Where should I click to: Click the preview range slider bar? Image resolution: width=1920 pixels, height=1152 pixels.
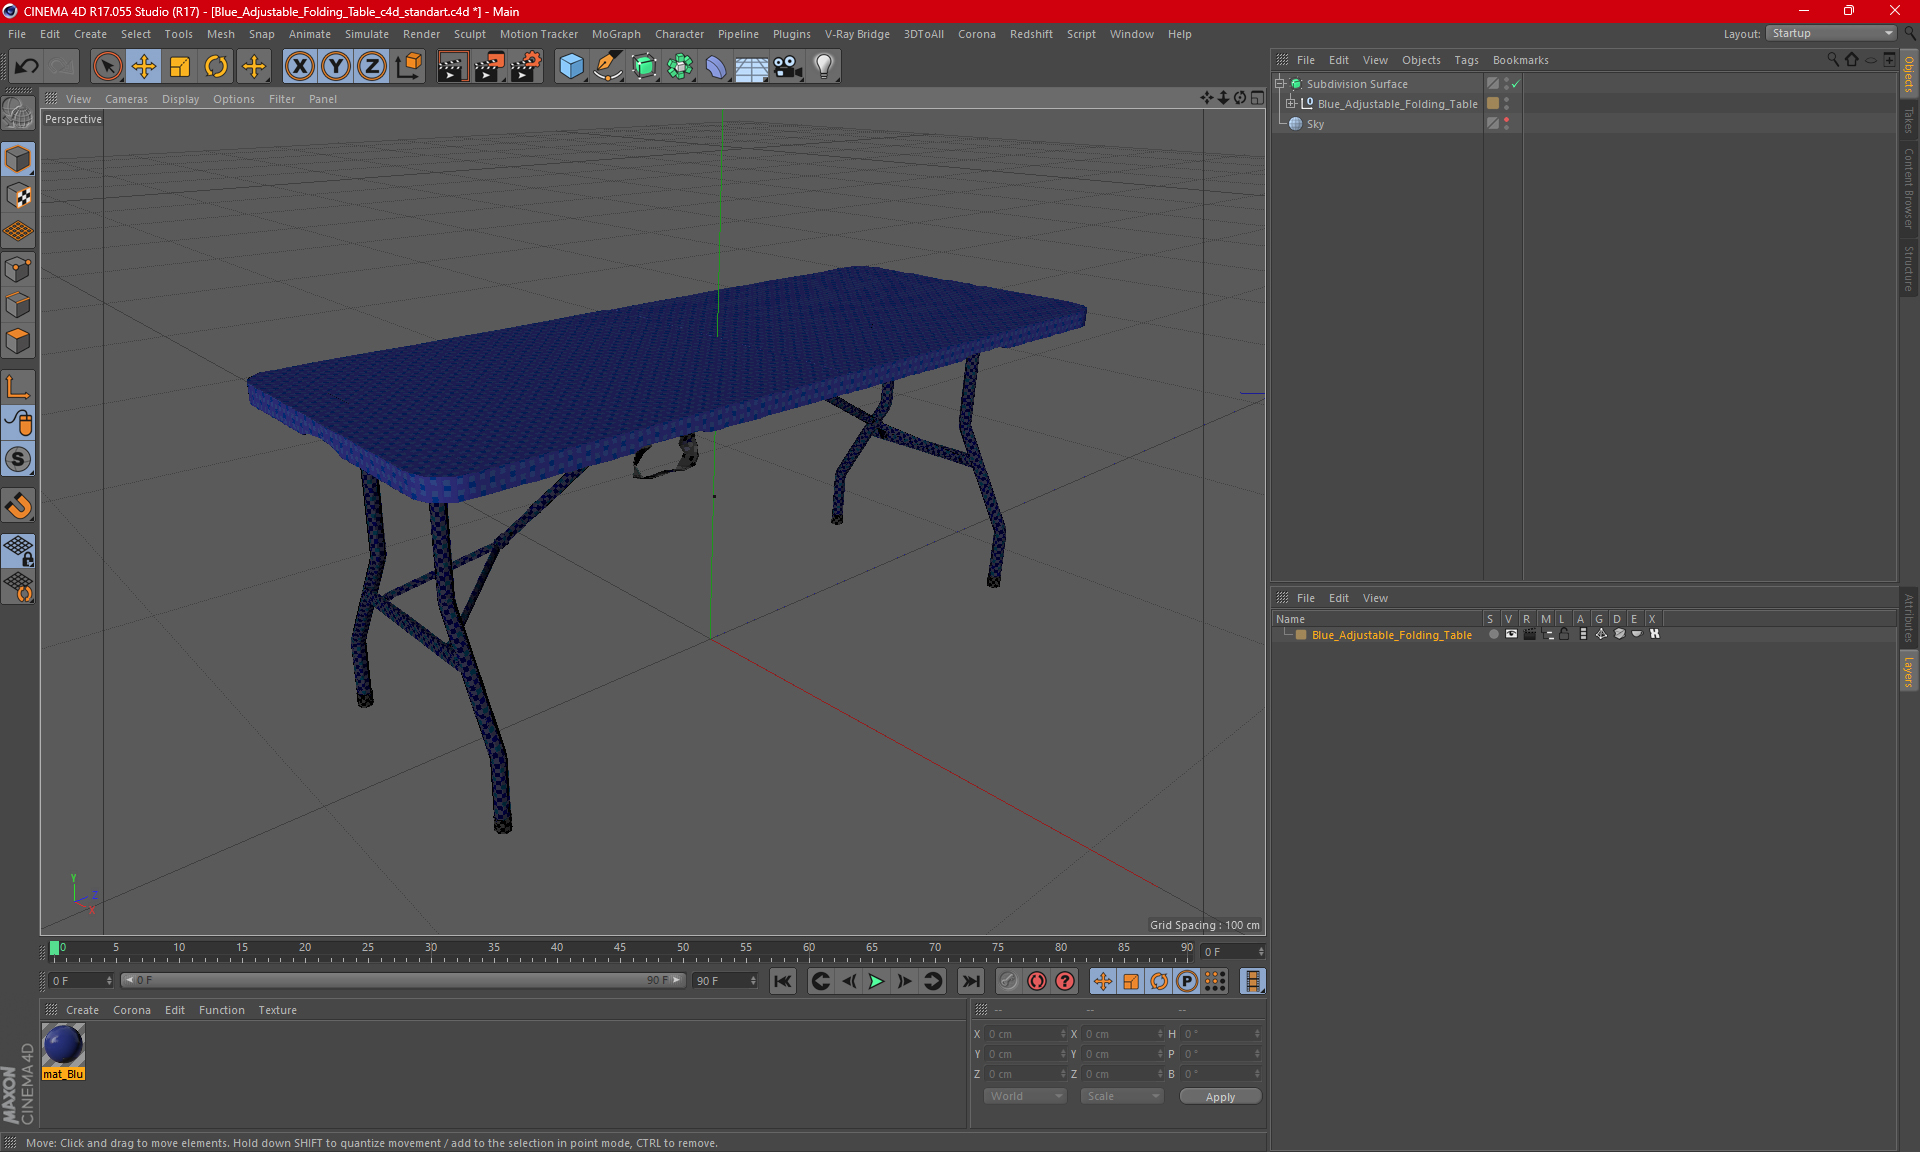[x=404, y=981]
